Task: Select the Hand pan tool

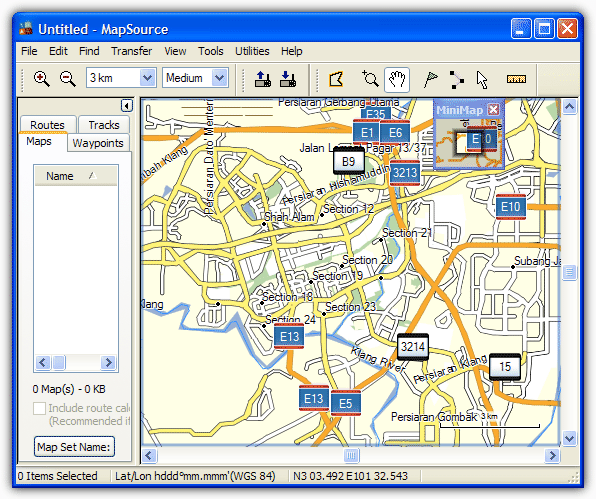Action: [x=397, y=79]
